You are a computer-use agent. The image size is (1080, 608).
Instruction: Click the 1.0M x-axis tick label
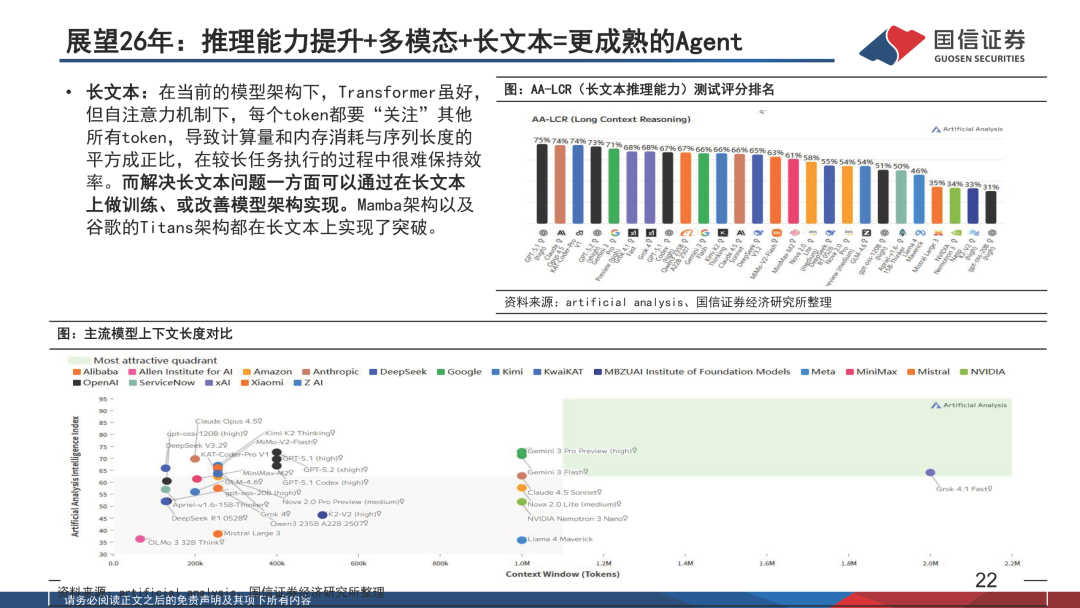(x=522, y=563)
